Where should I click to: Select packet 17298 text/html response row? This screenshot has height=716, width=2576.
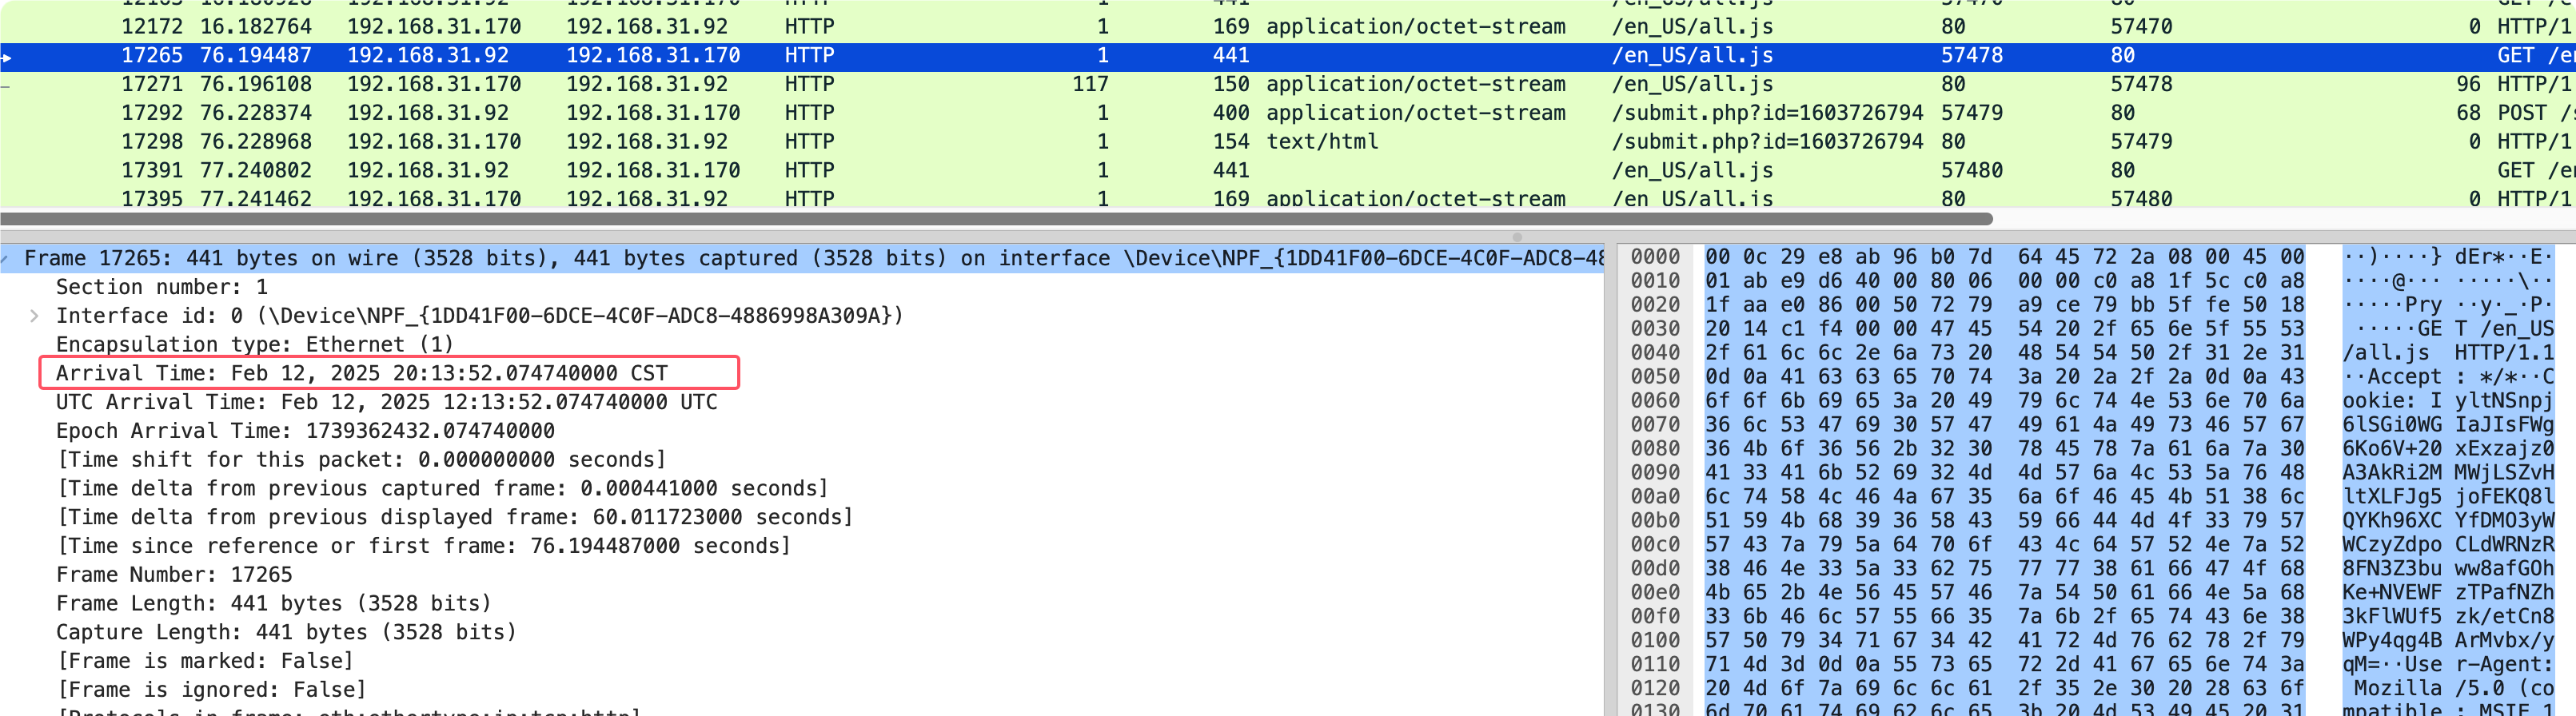pyautogui.click(x=1288, y=142)
